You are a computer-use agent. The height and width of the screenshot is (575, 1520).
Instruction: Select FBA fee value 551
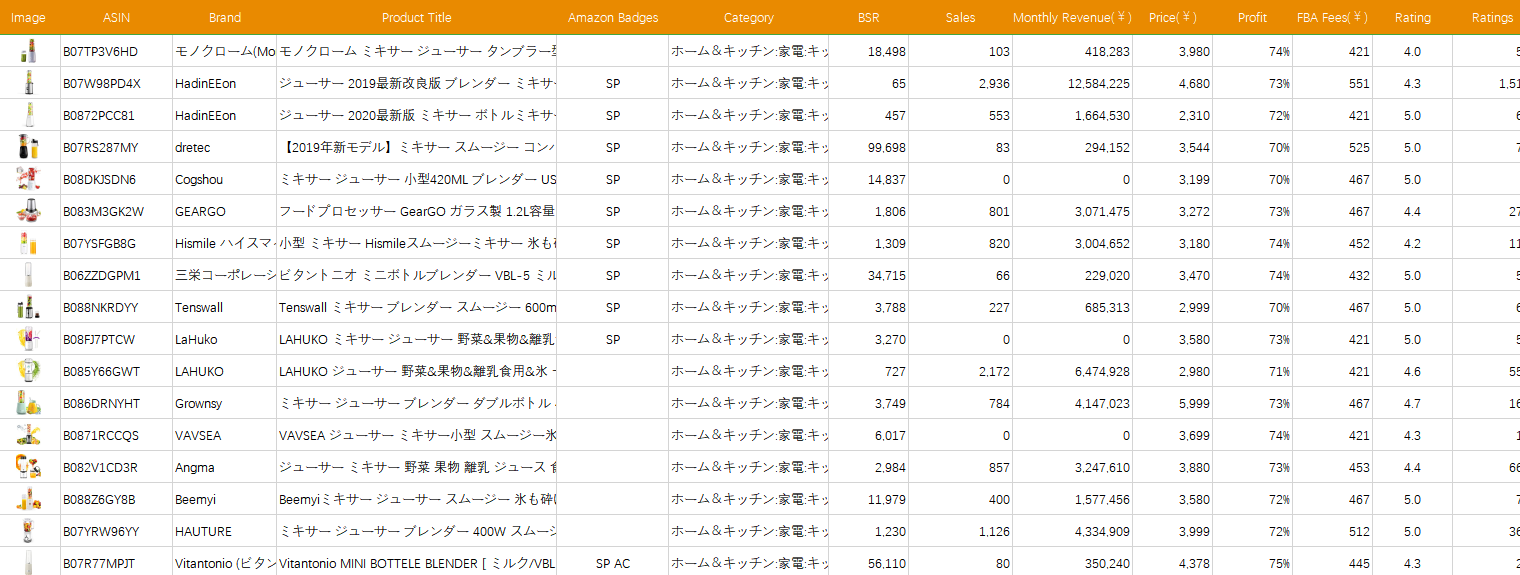point(1359,84)
